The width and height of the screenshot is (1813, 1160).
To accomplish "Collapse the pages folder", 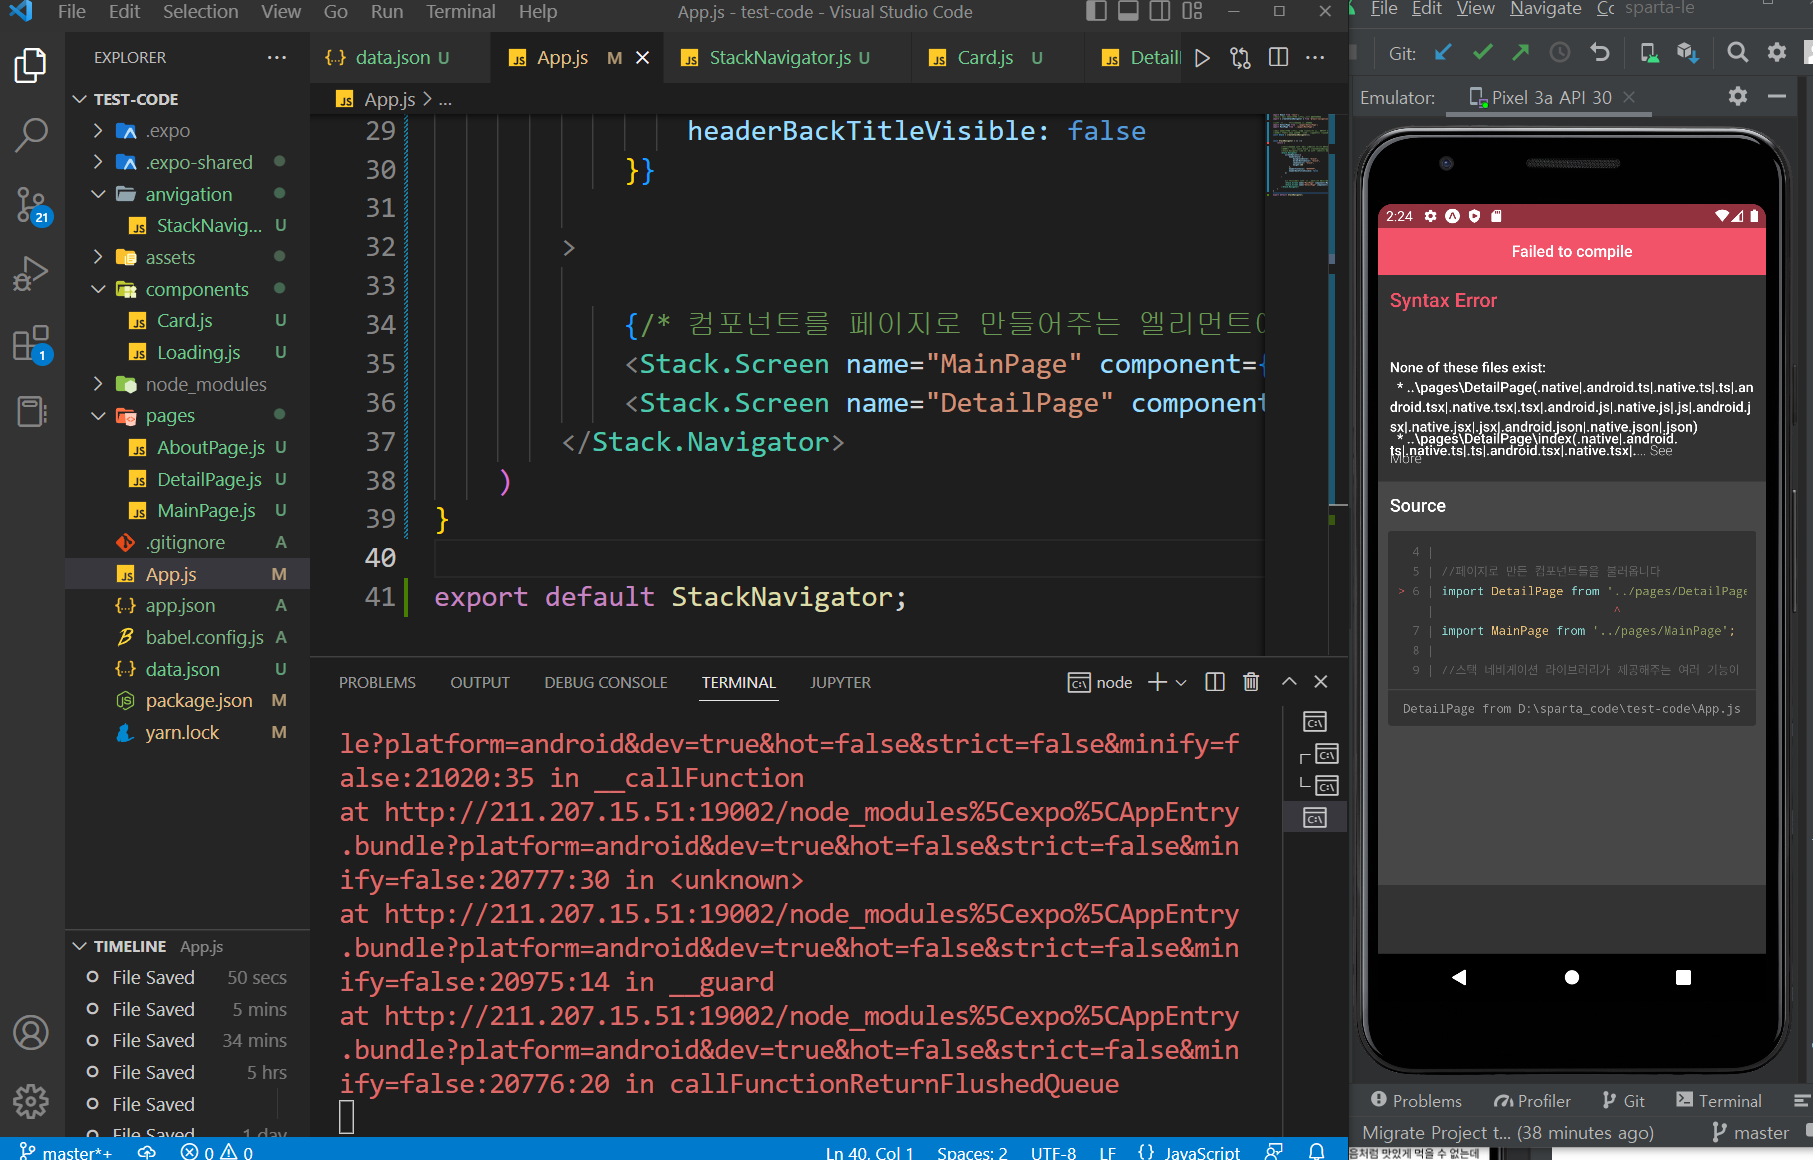I will [98, 416].
